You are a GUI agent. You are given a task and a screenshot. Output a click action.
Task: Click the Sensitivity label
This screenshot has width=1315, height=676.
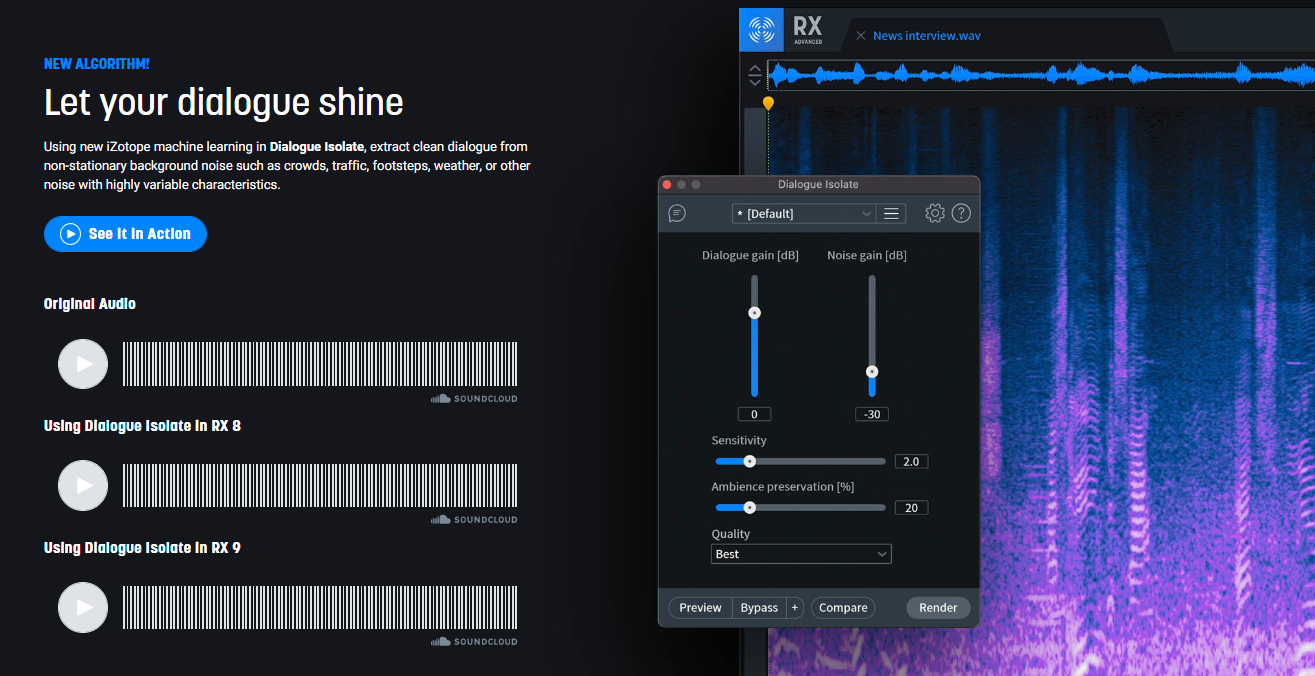(739, 441)
